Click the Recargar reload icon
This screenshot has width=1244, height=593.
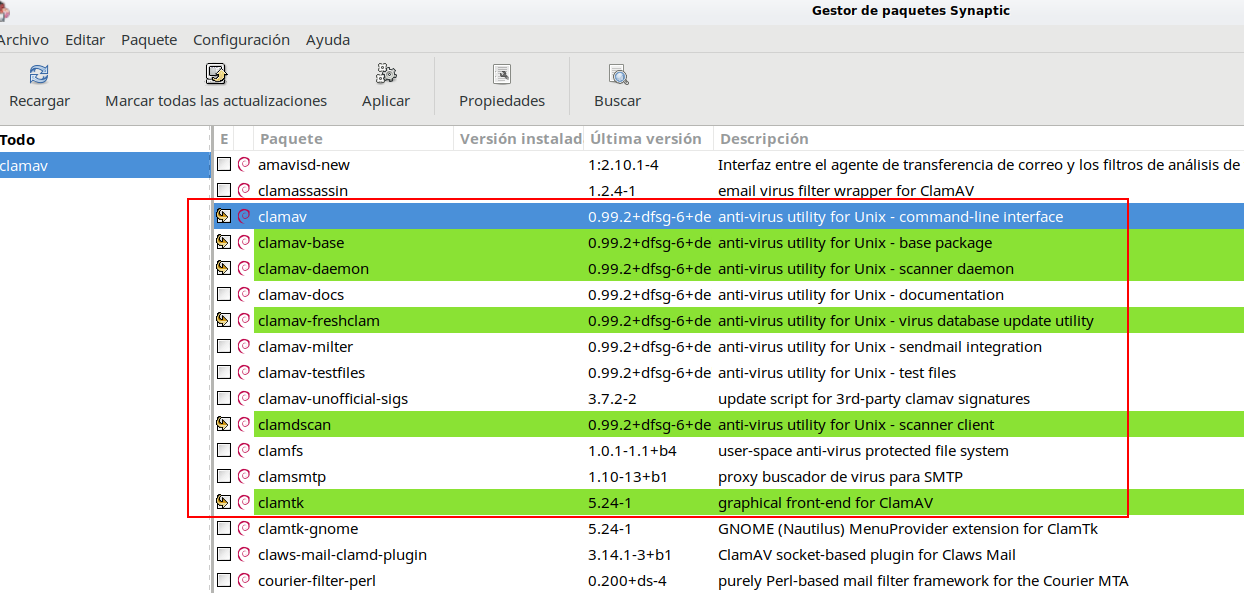click(39, 74)
